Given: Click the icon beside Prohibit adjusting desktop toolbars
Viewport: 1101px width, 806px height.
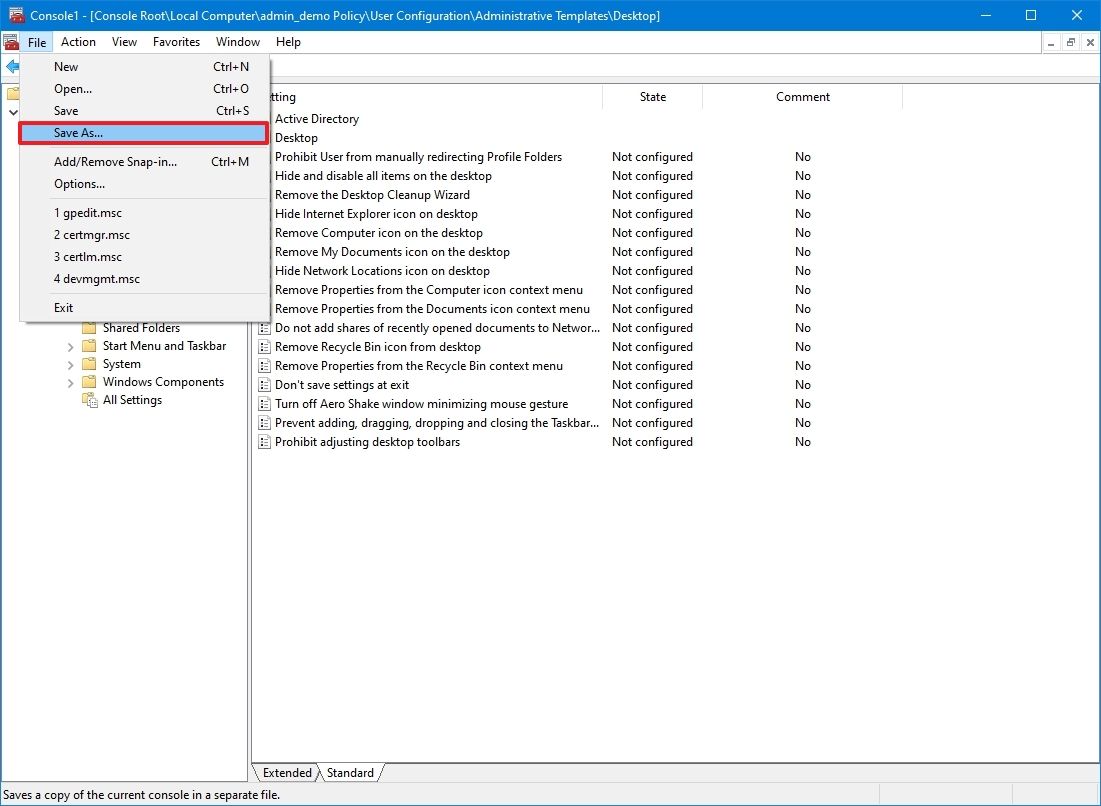Looking at the screenshot, I should pyautogui.click(x=264, y=441).
